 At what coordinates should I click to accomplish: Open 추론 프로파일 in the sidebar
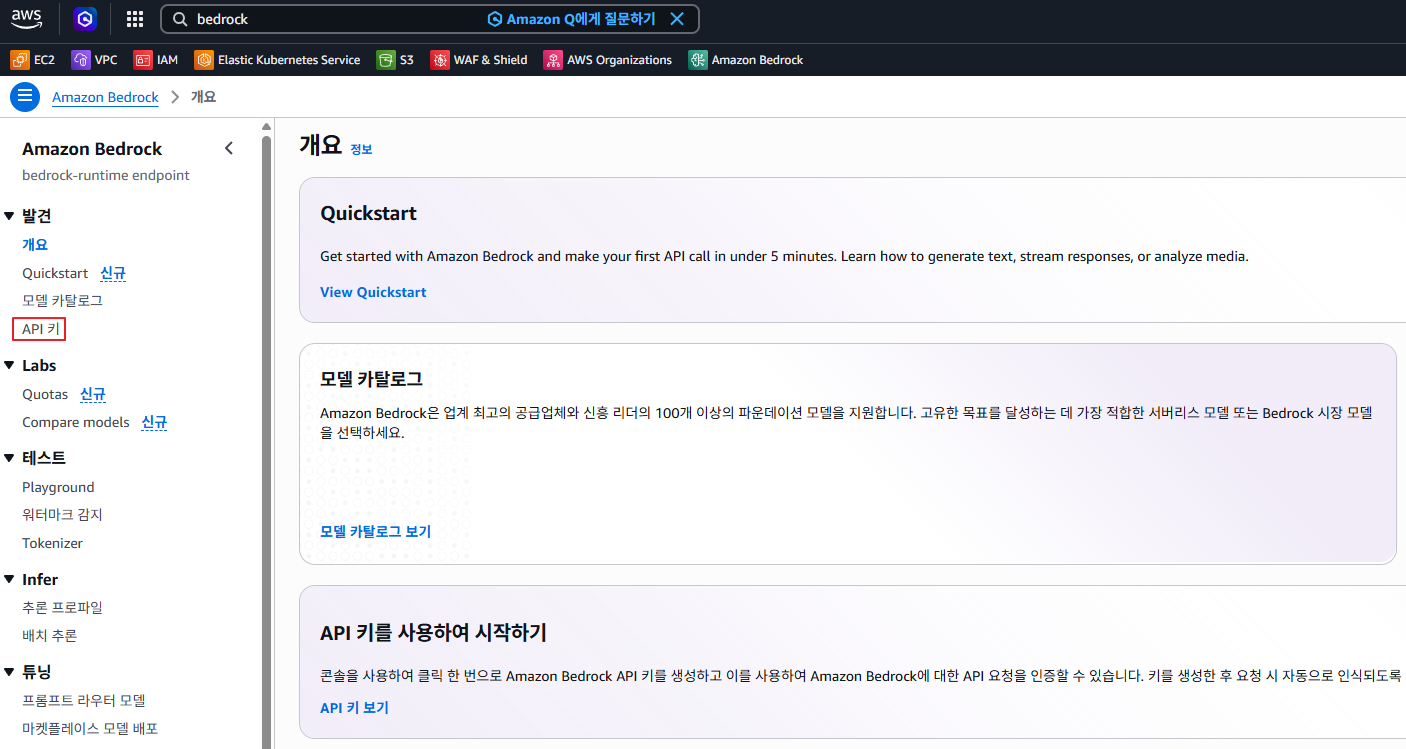pyautogui.click(x=62, y=607)
